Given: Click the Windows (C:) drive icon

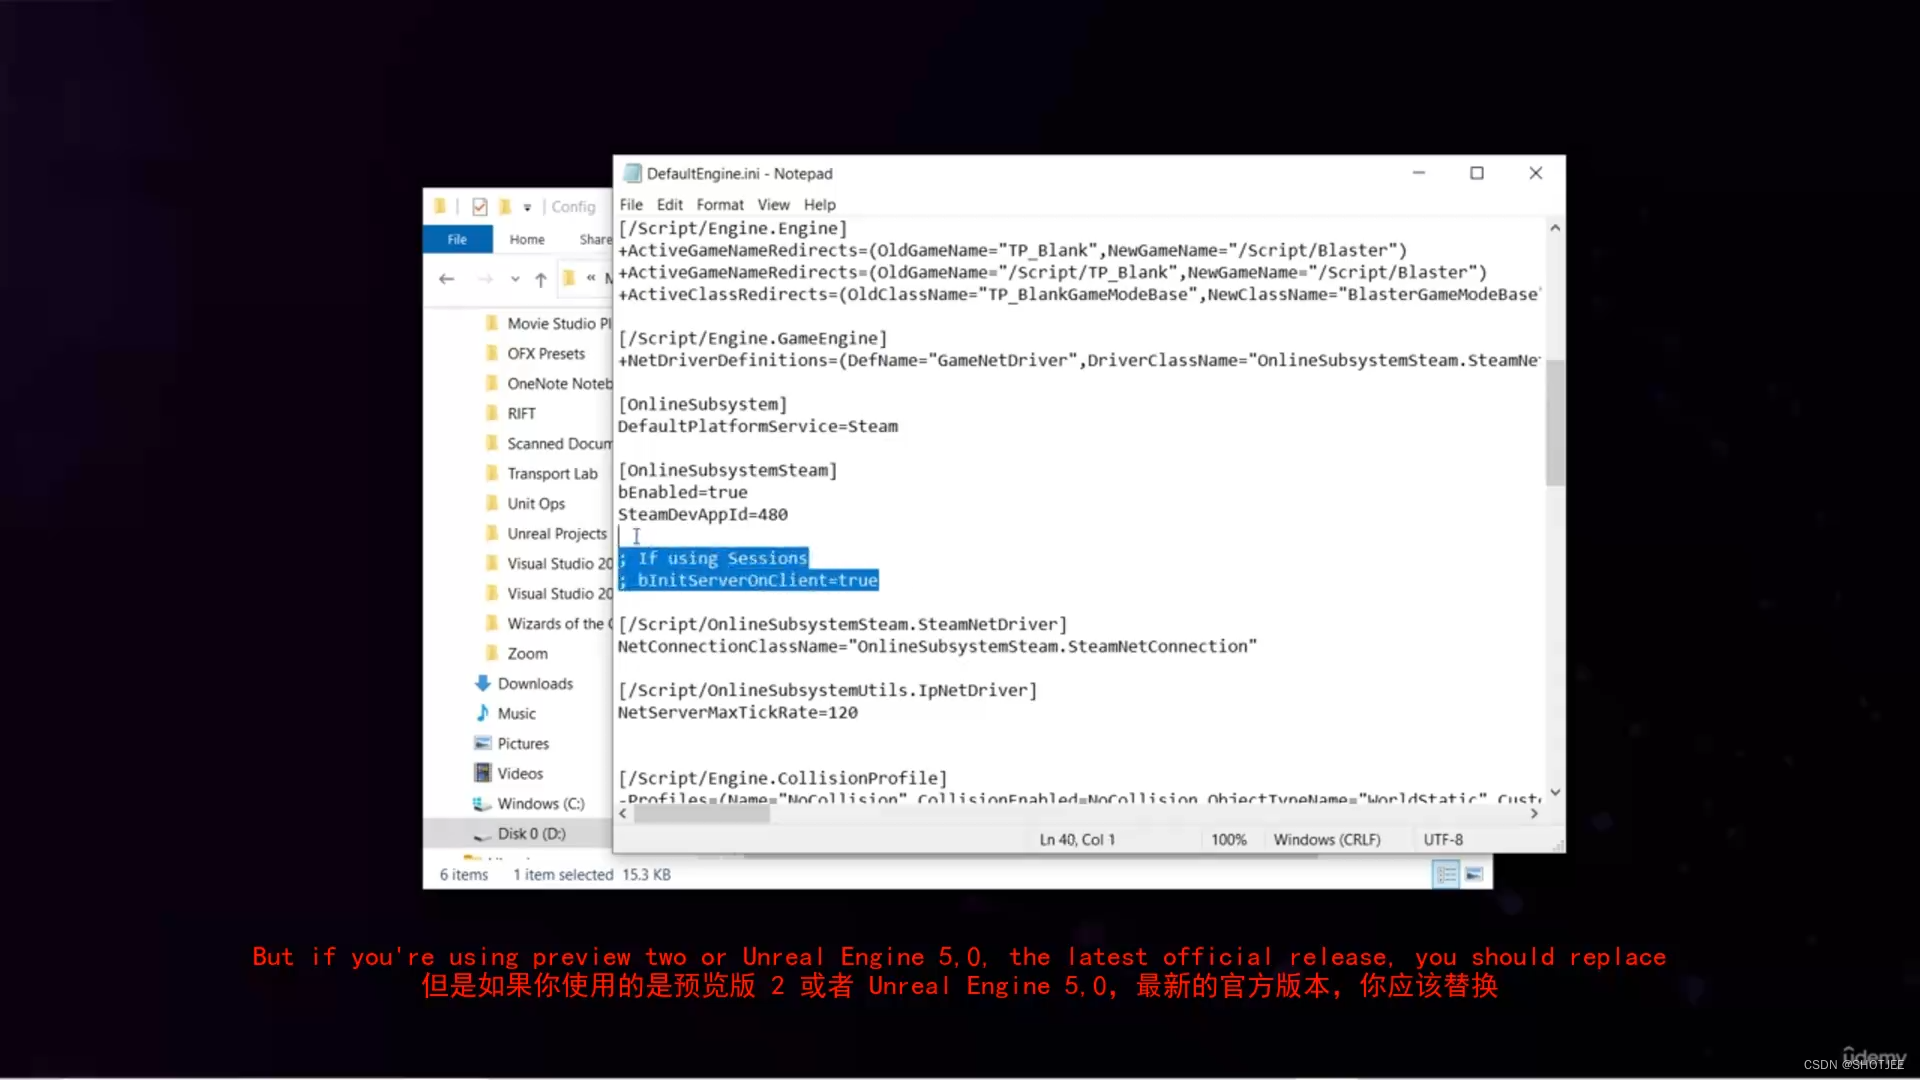Looking at the screenshot, I should coord(481,803).
